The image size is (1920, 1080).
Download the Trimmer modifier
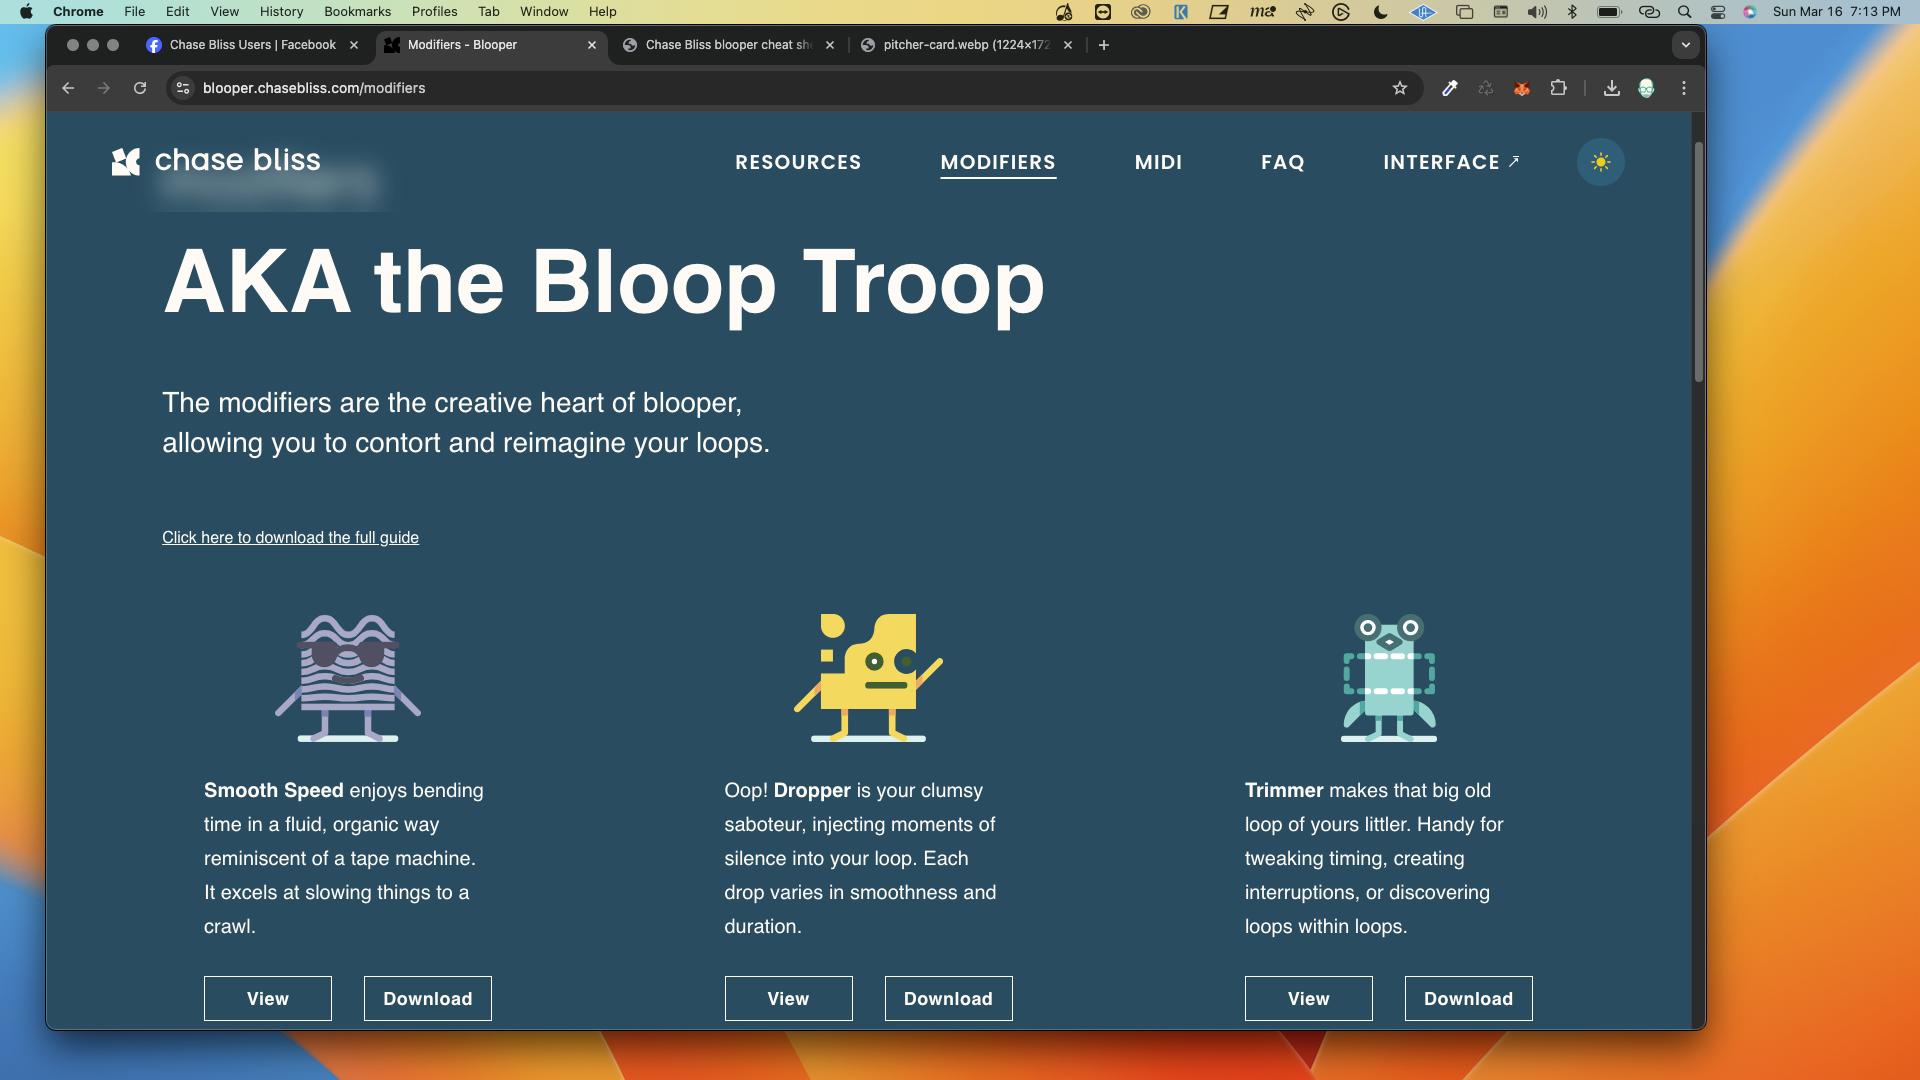pyautogui.click(x=1468, y=998)
